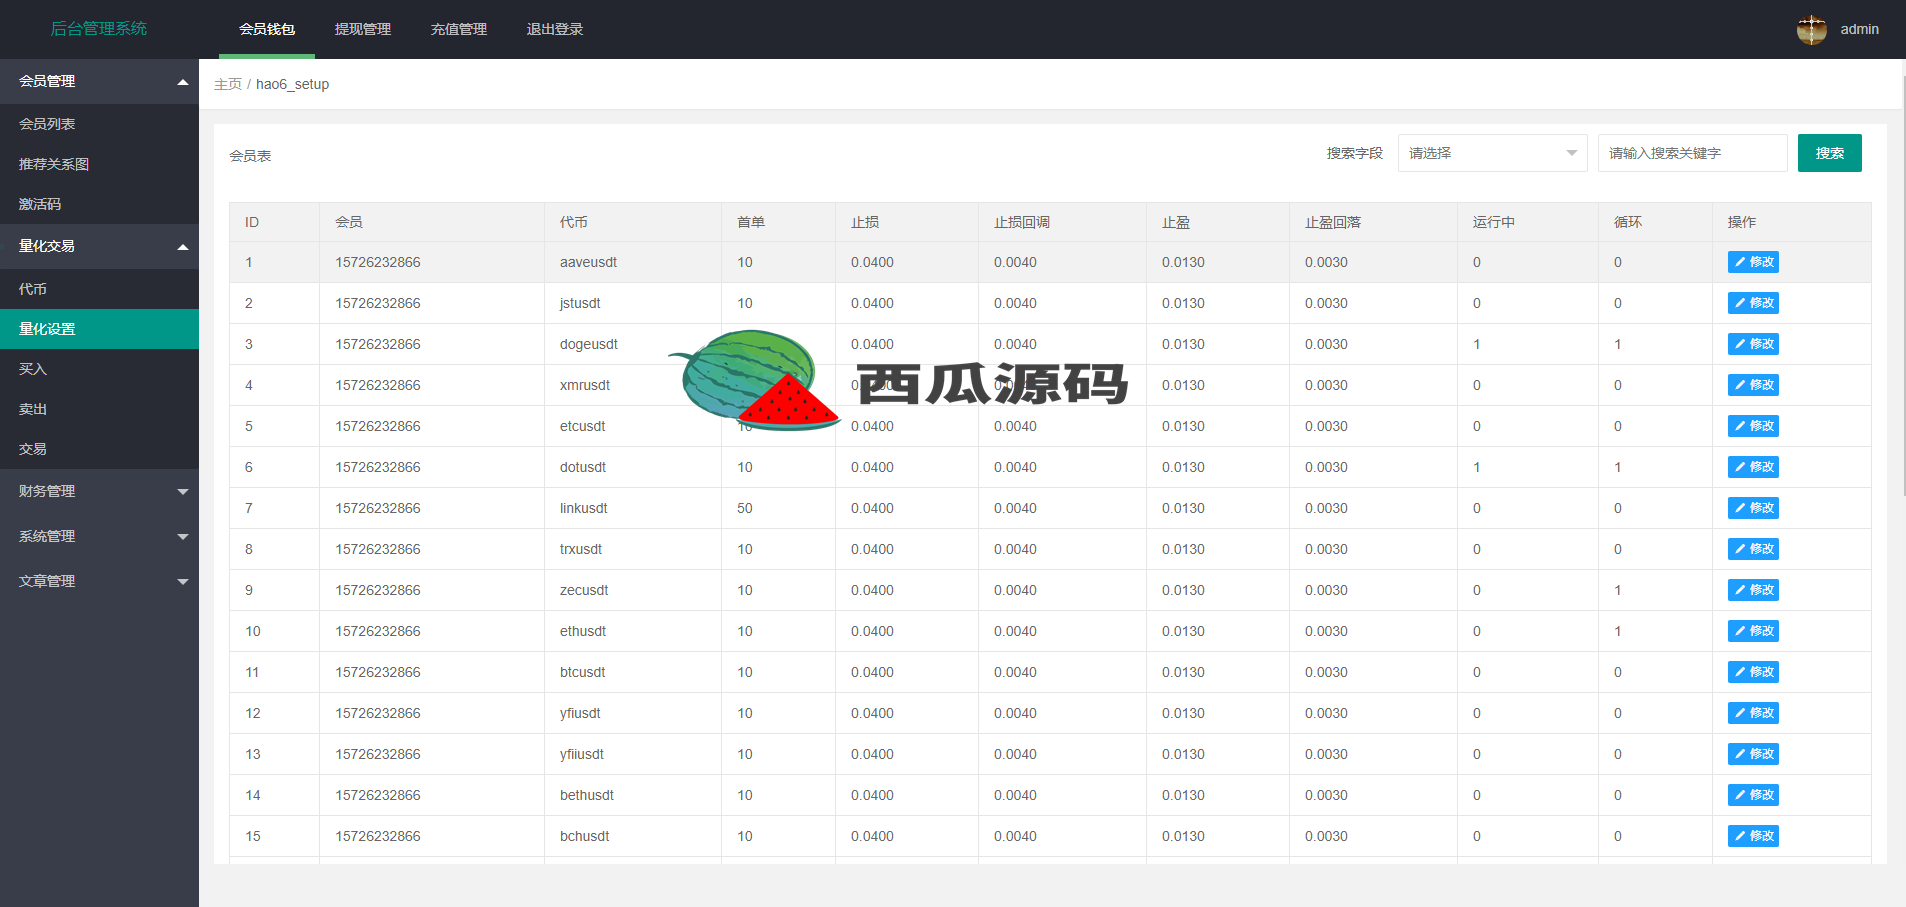Edit the ethusdt row settings
The image size is (1906, 907).
point(1753,631)
